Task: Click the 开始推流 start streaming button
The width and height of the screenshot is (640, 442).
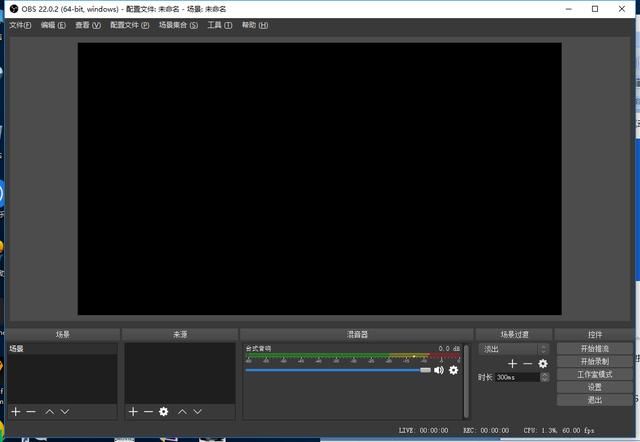Action: tap(594, 349)
